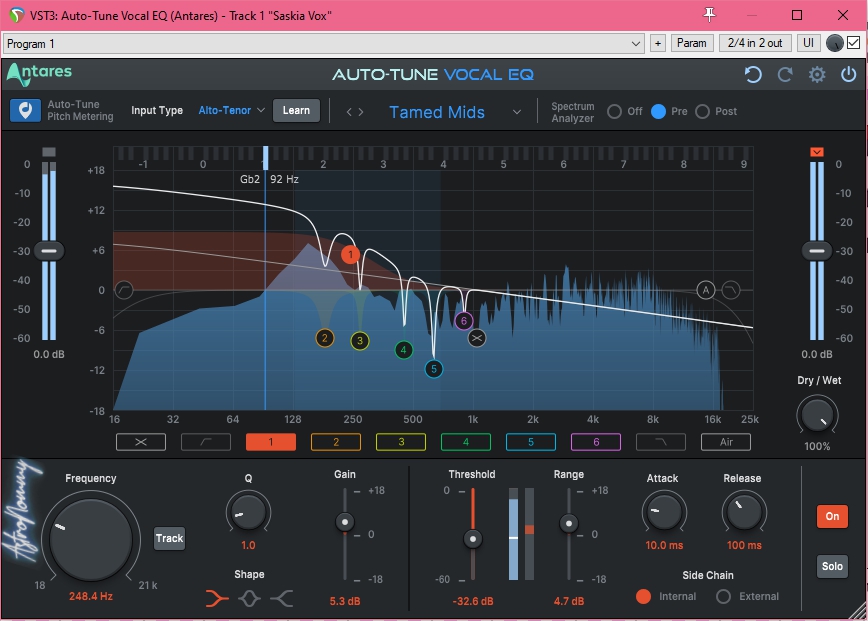Image resolution: width=868 pixels, height=621 pixels.
Task: Click the Threshold slider handle
Action: [x=473, y=539]
